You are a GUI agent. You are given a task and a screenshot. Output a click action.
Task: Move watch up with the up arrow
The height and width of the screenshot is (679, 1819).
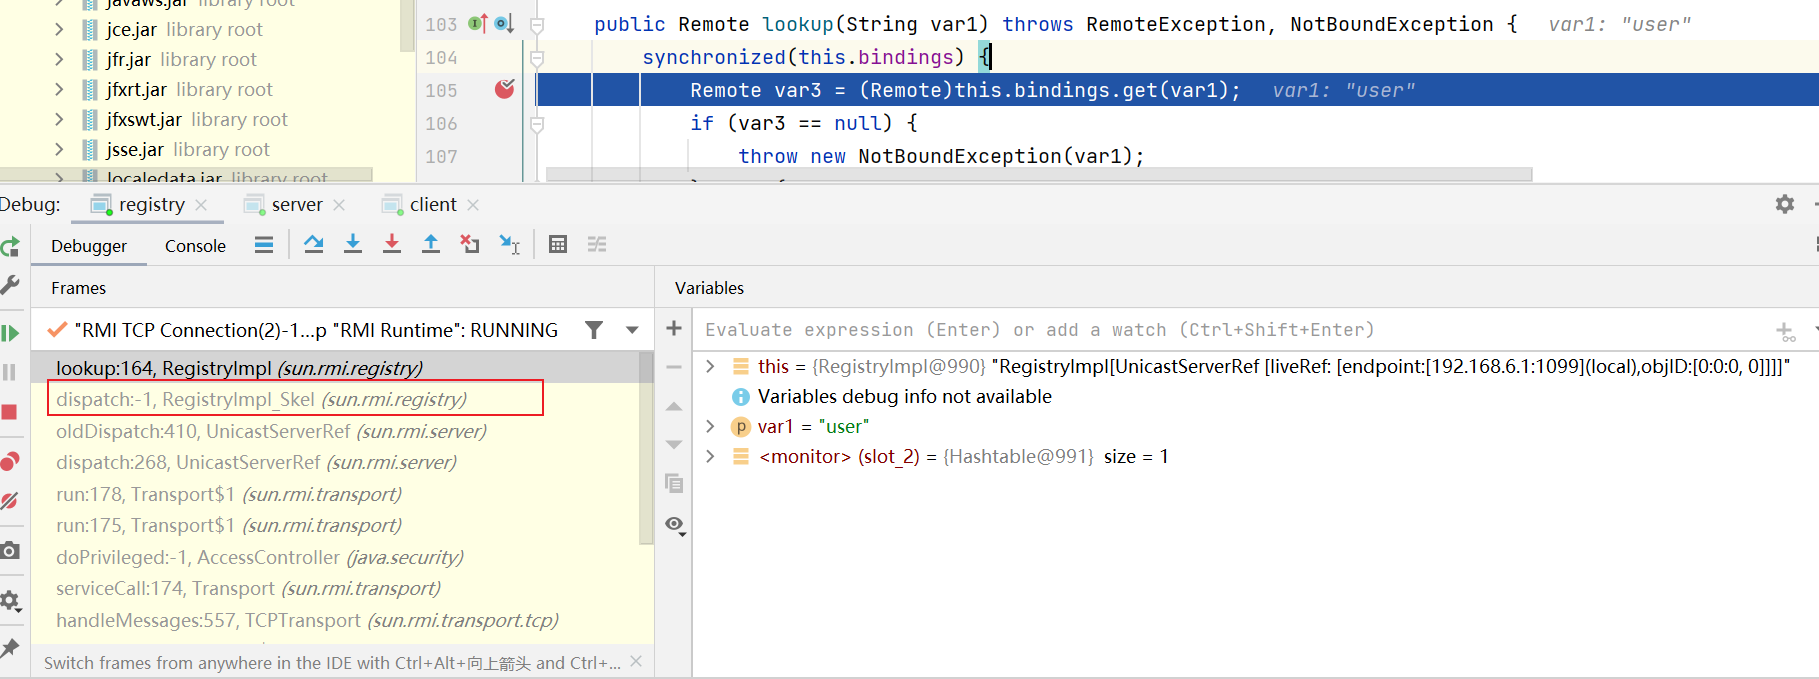tap(674, 406)
